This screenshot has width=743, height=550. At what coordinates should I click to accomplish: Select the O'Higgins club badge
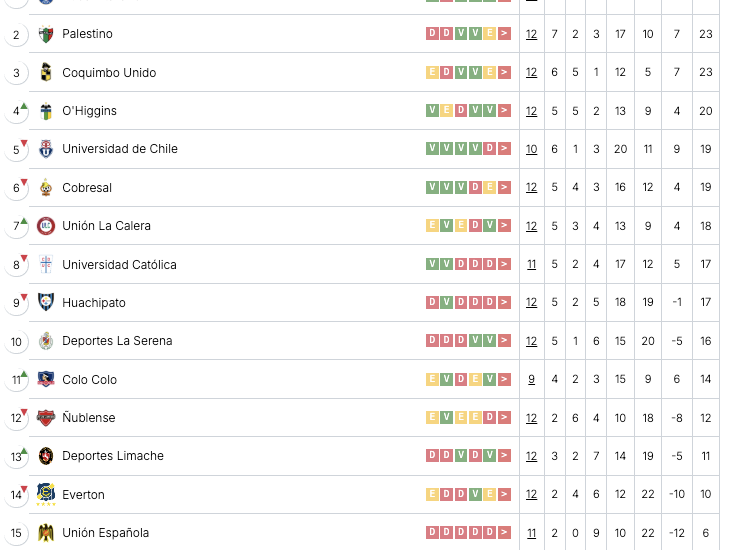click(46, 111)
